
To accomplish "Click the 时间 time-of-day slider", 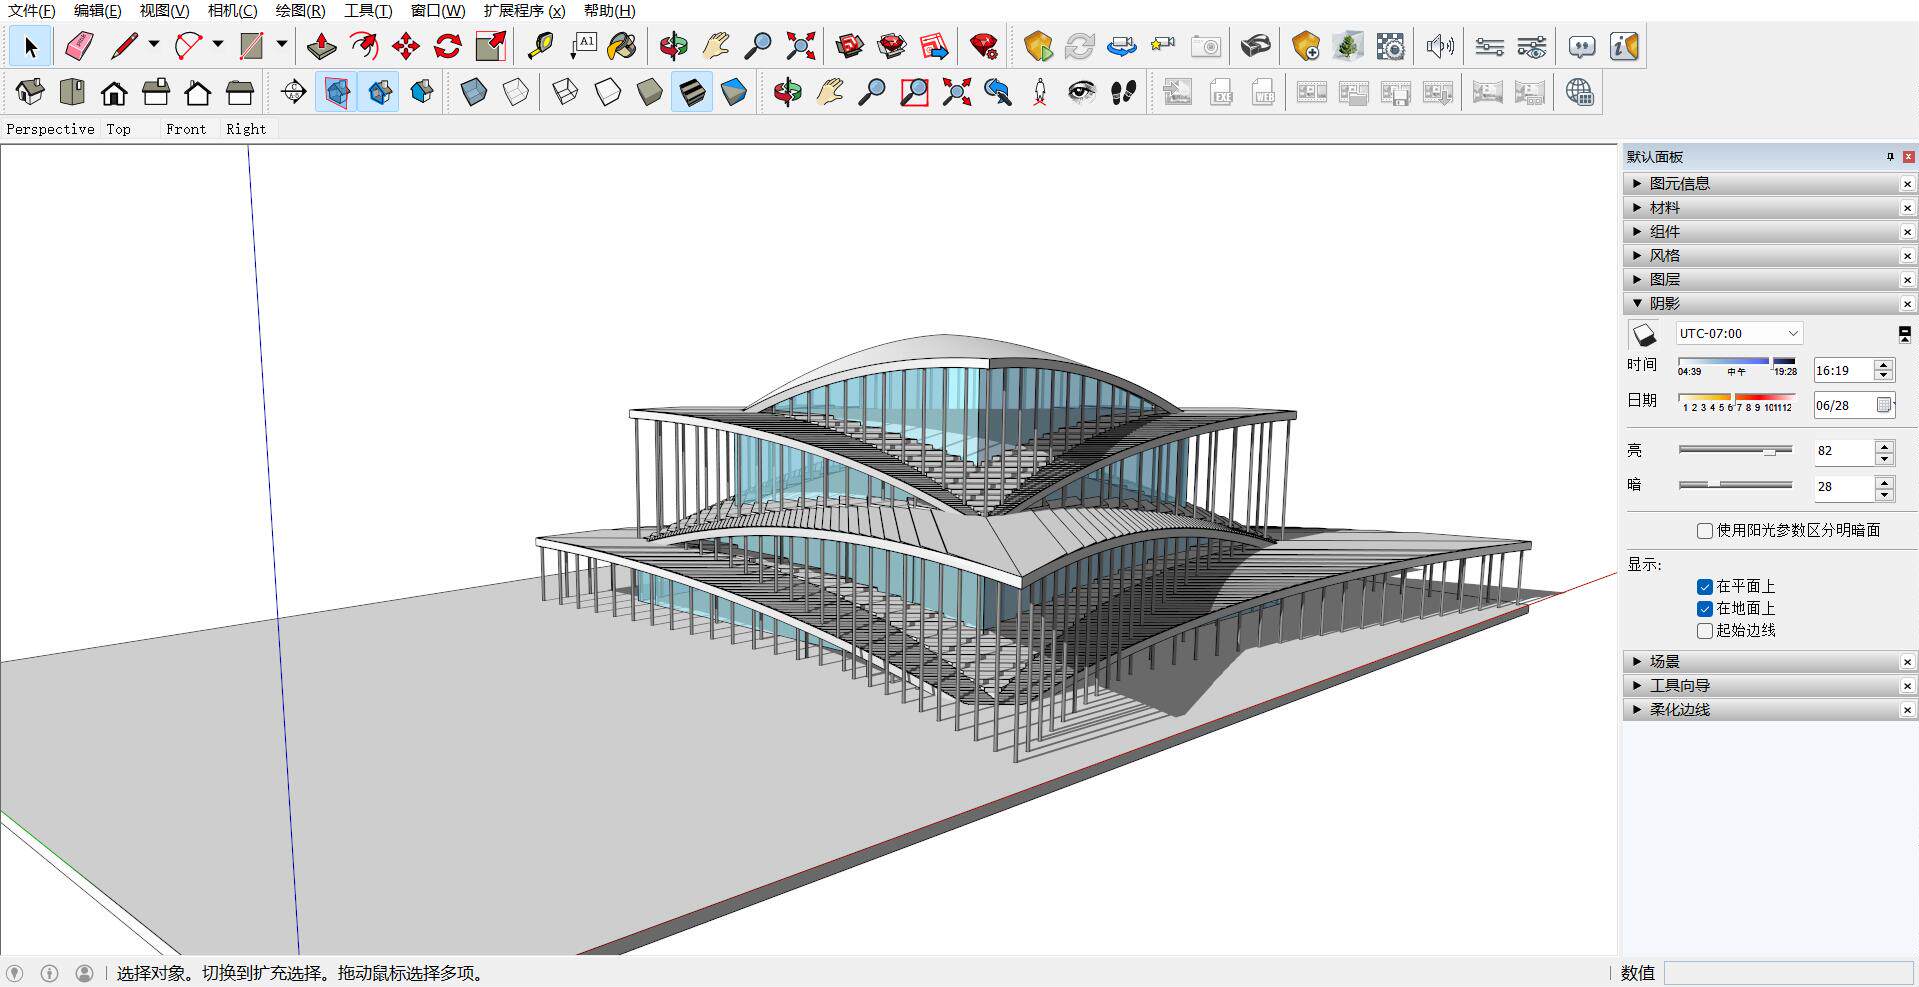I will point(1737,362).
